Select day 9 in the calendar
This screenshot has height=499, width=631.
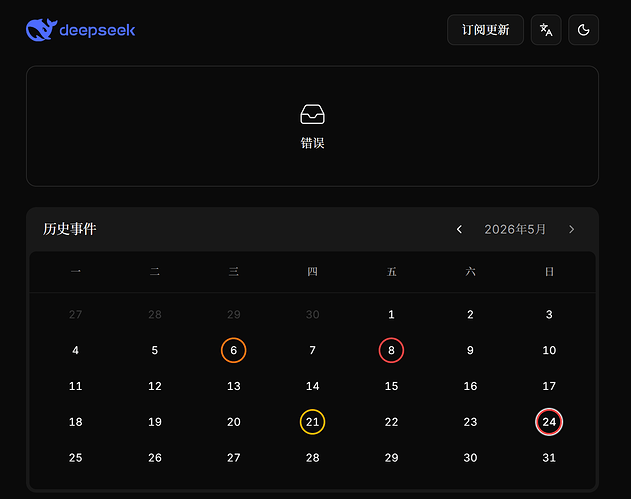[470, 350]
